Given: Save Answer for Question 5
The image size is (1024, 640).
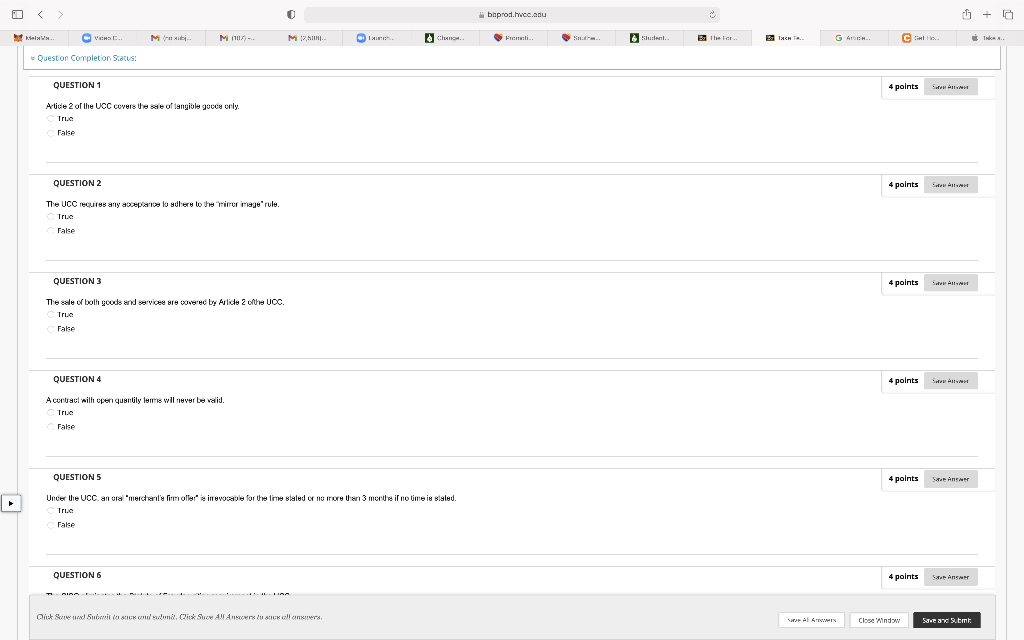Looking at the screenshot, I should (950, 479).
